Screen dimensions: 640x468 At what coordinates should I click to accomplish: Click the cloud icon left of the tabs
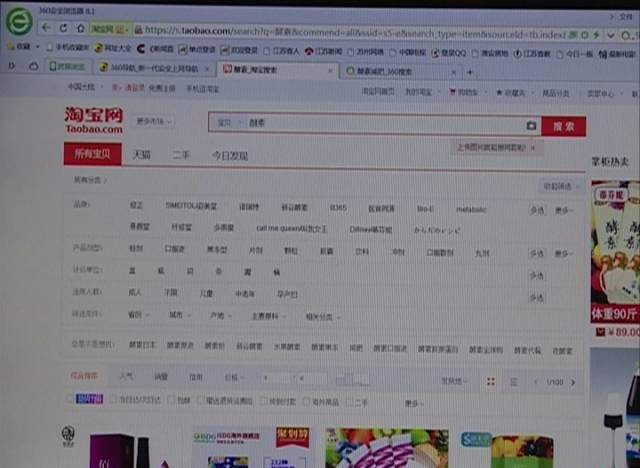pyautogui.click(x=33, y=66)
